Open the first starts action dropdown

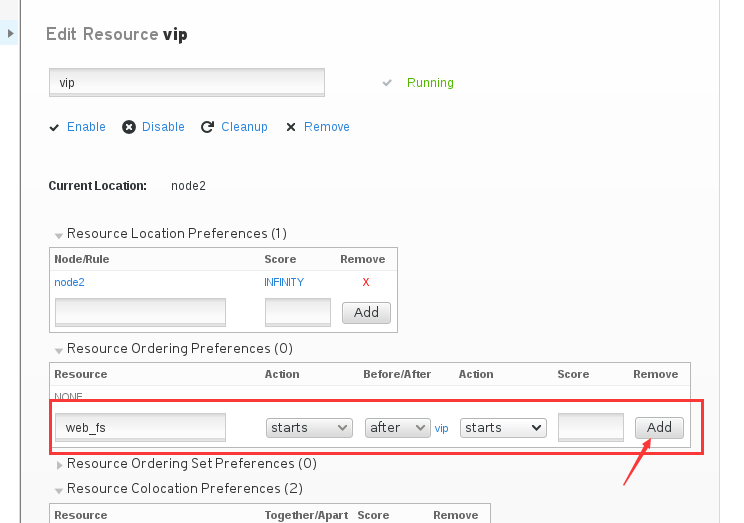[309, 428]
